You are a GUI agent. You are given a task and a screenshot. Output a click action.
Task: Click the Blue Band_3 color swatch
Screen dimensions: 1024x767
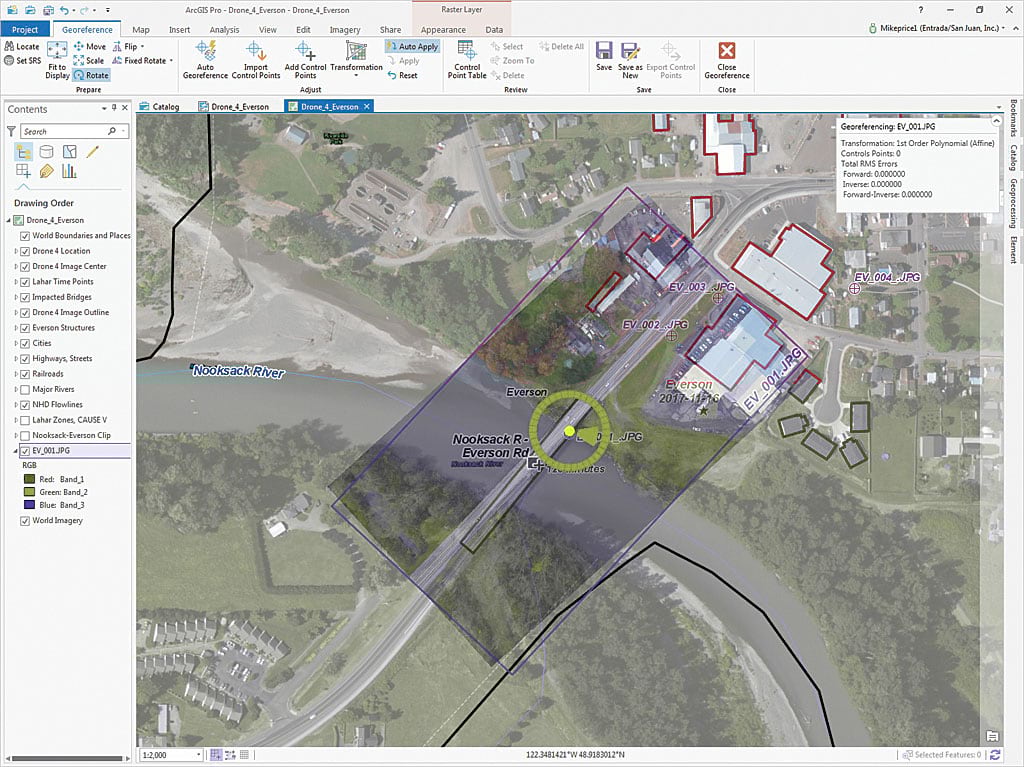pos(29,505)
